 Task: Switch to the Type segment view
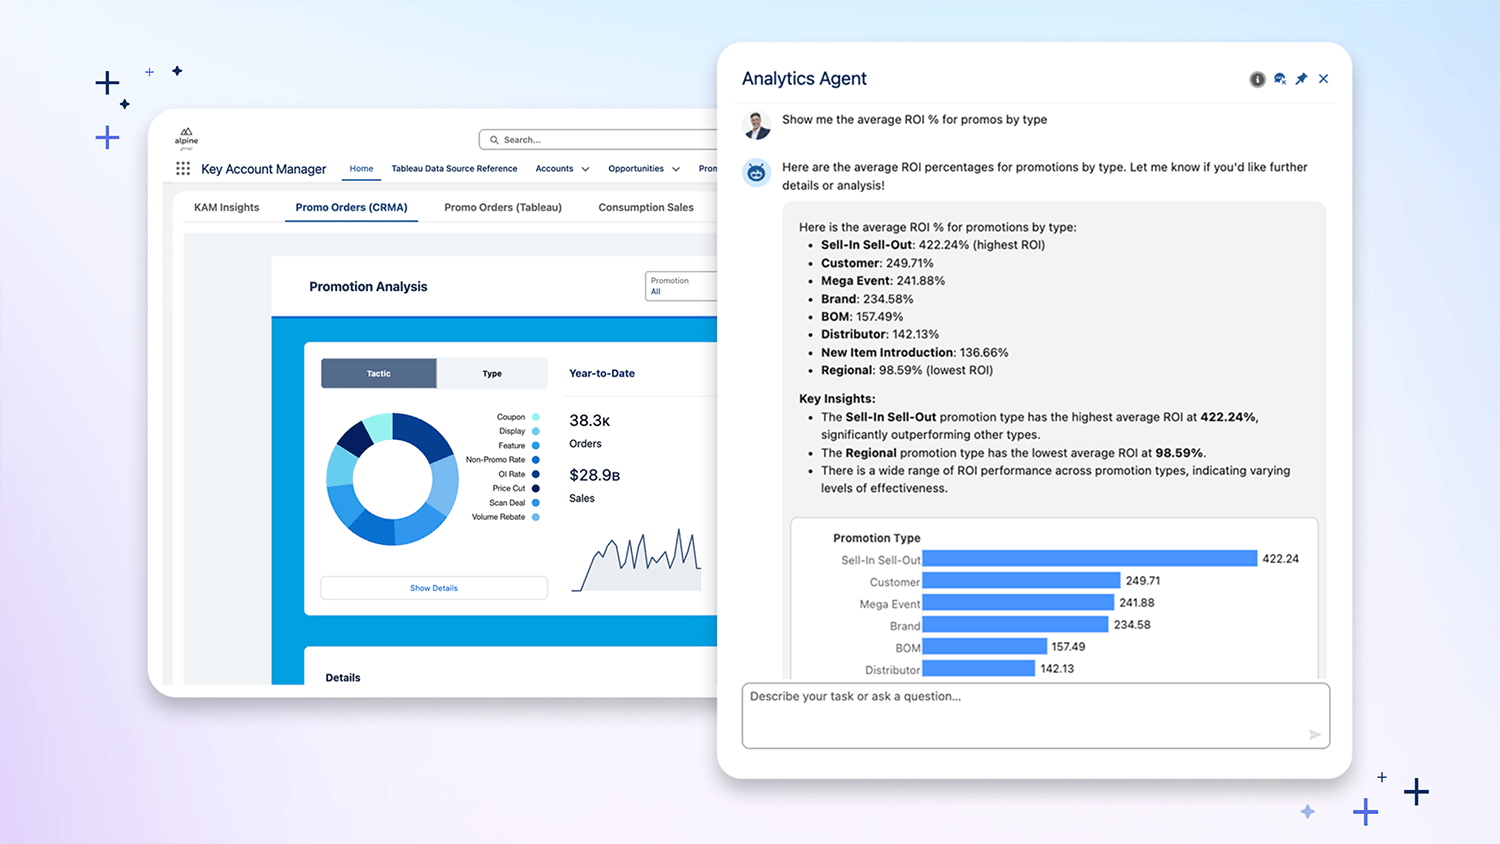492,373
